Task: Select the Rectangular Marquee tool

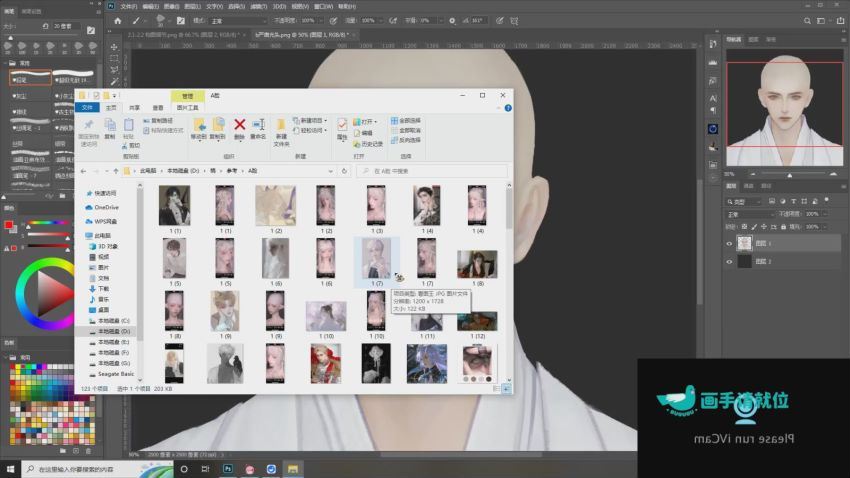Action: point(114,58)
